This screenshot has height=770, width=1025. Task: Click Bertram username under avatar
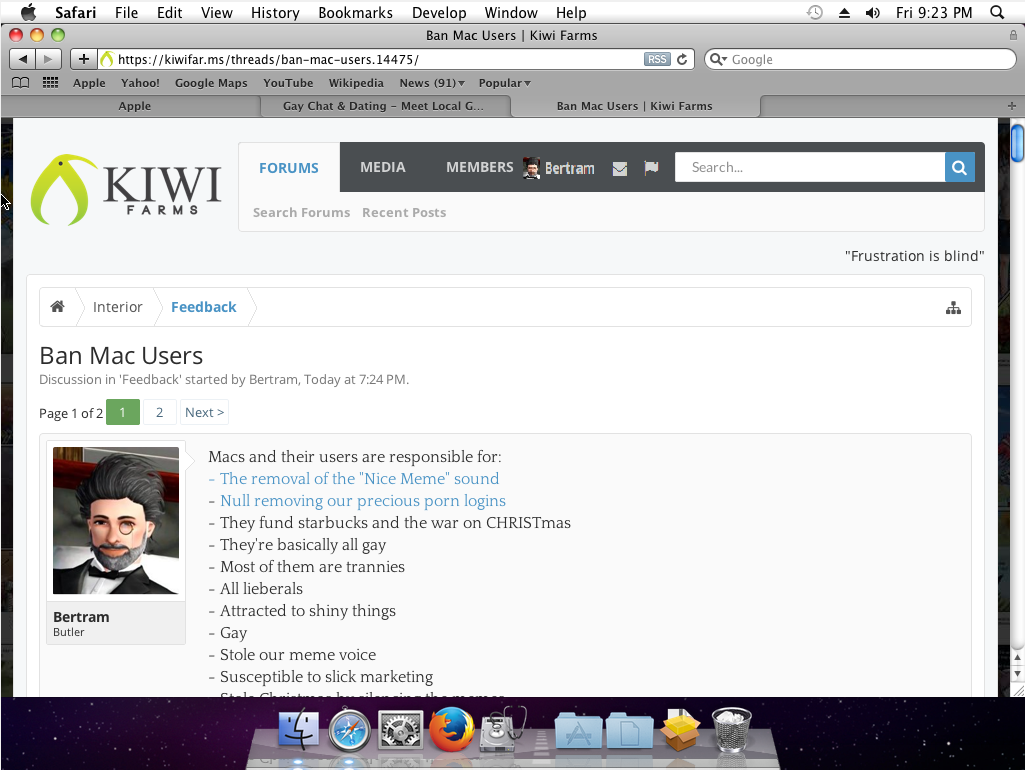(x=81, y=617)
